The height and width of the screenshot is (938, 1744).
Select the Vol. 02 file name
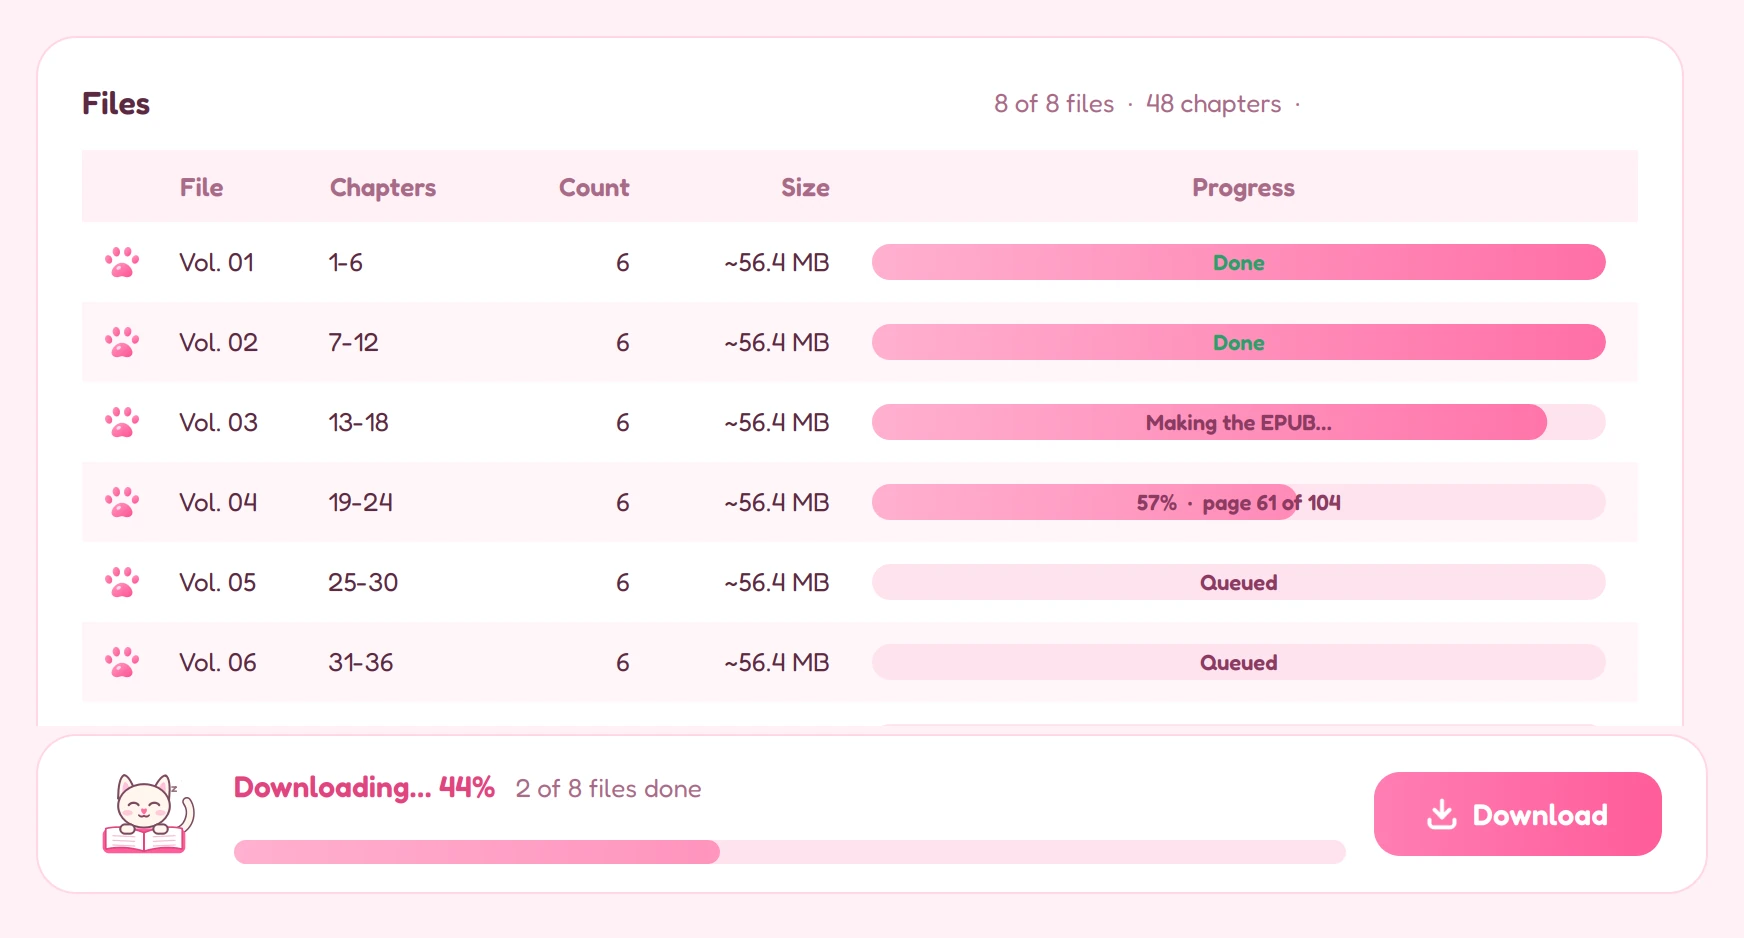(218, 342)
